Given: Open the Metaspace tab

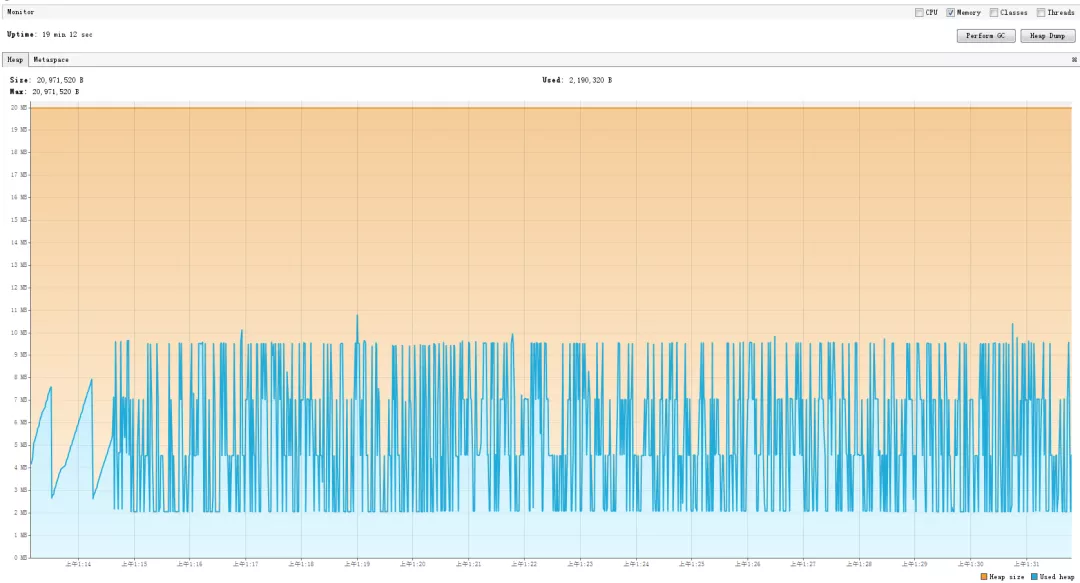Looking at the screenshot, I should 51,60.
